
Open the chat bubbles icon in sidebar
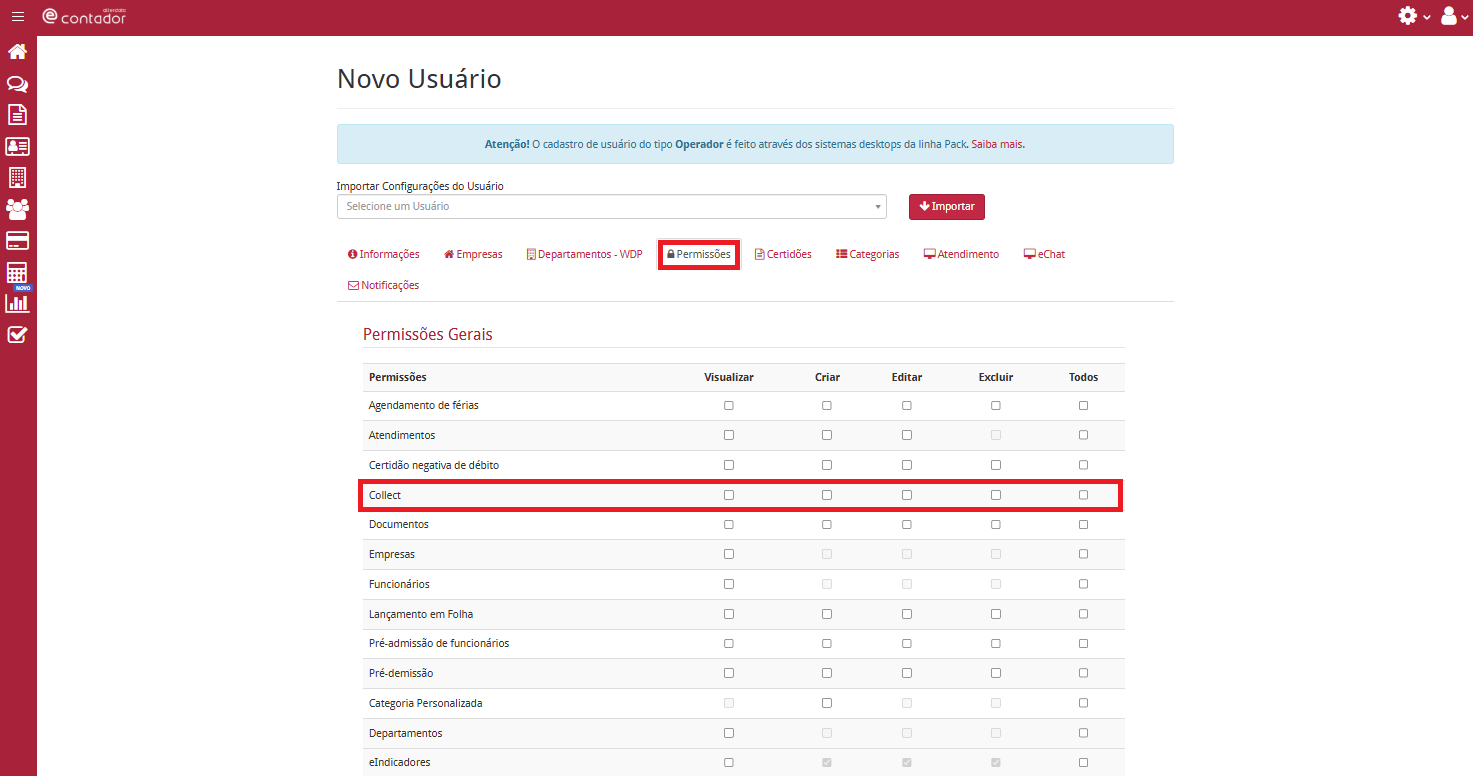point(17,84)
